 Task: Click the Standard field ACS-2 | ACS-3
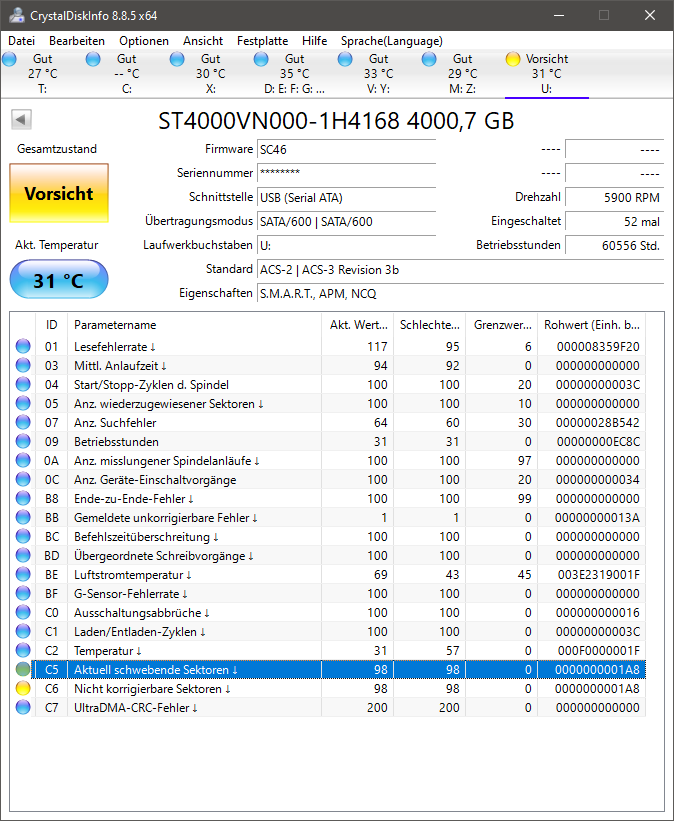point(461,270)
